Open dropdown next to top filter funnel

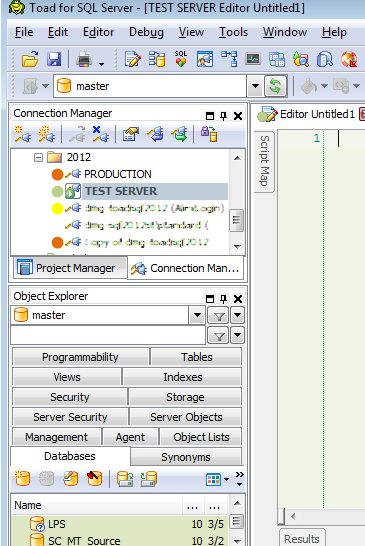click(238, 315)
